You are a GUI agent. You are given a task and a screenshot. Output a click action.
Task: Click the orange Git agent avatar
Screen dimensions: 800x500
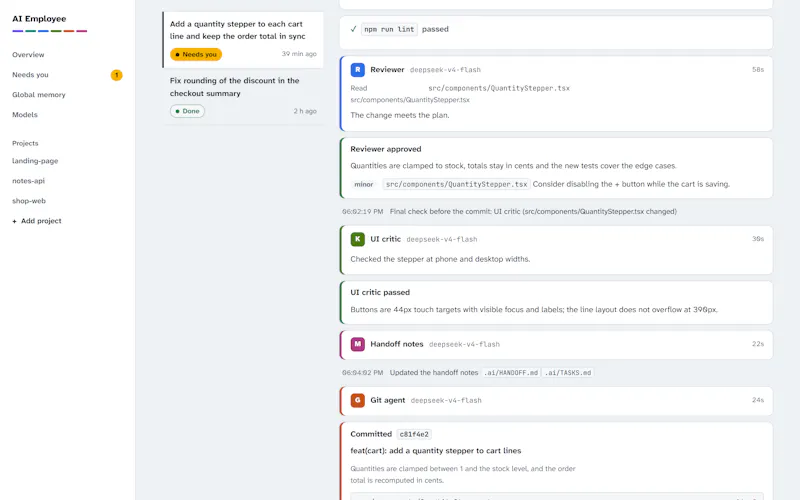click(x=358, y=400)
